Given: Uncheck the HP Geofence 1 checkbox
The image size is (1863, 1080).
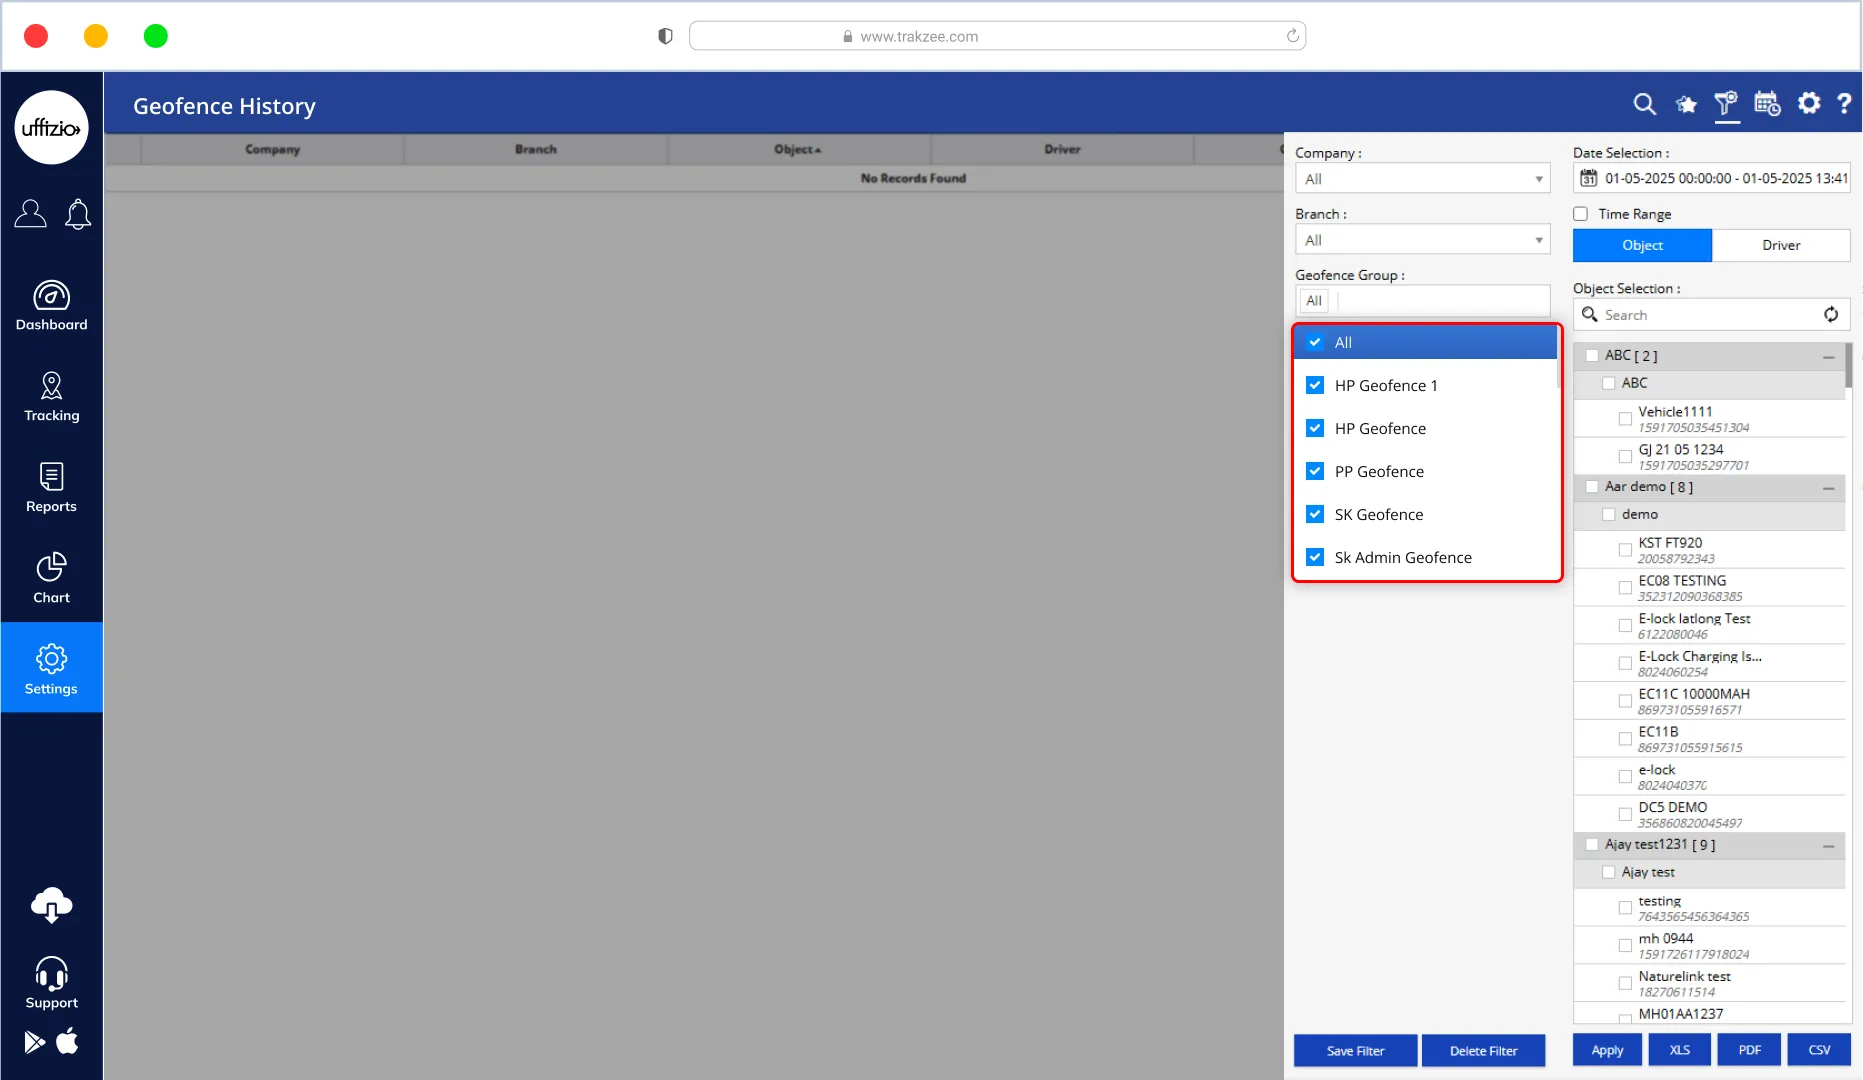Looking at the screenshot, I should [1315, 386].
